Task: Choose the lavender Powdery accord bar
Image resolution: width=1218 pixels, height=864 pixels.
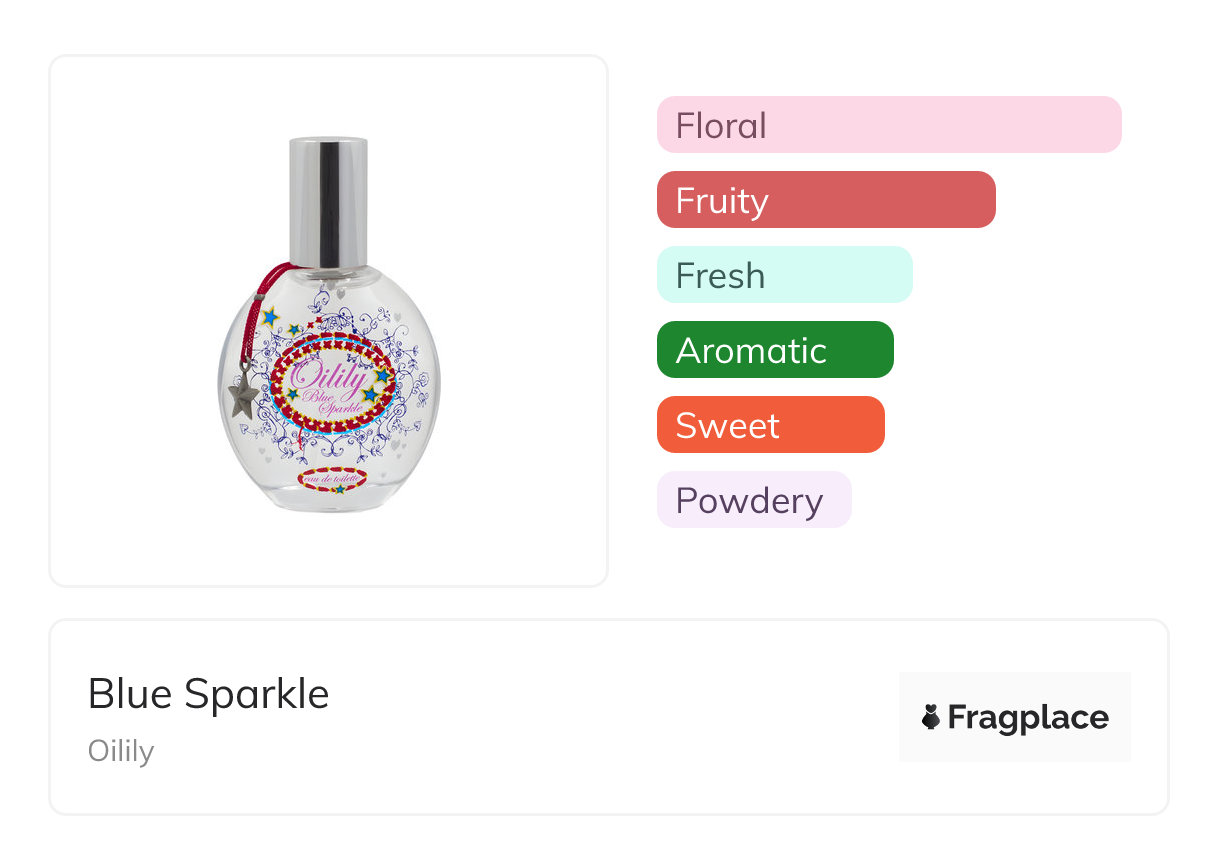Action: click(754, 500)
